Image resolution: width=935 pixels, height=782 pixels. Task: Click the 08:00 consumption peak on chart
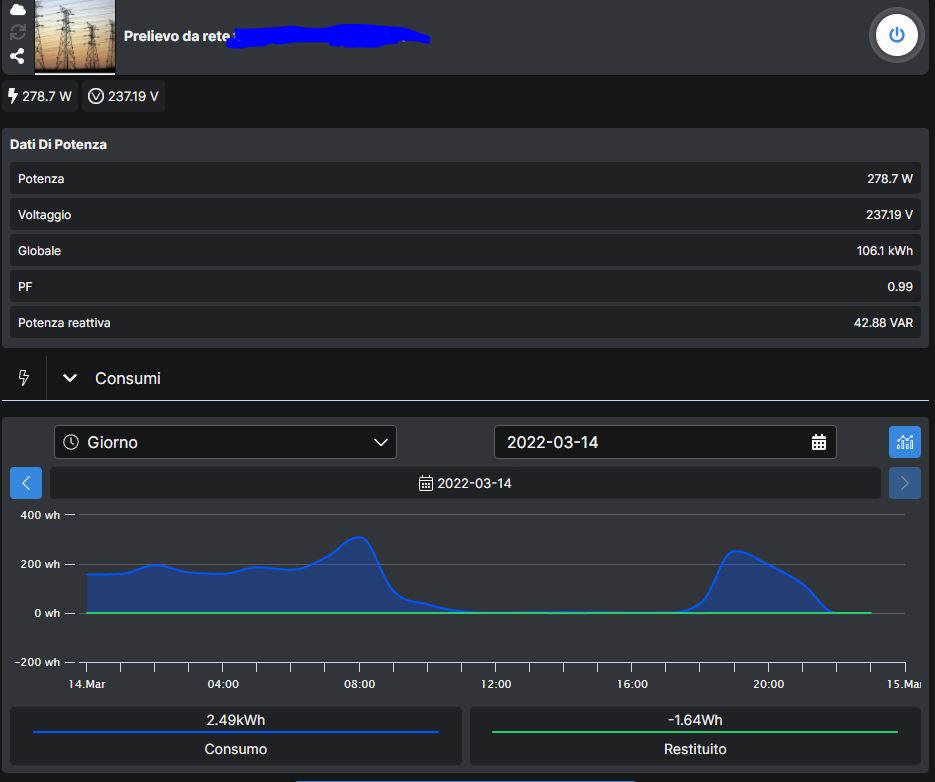pos(359,539)
